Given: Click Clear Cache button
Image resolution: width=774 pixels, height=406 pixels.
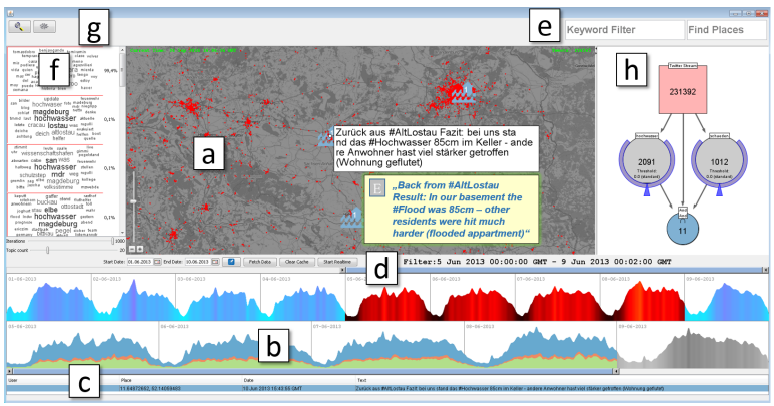Looking at the screenshot, I should tap(297, 262).
